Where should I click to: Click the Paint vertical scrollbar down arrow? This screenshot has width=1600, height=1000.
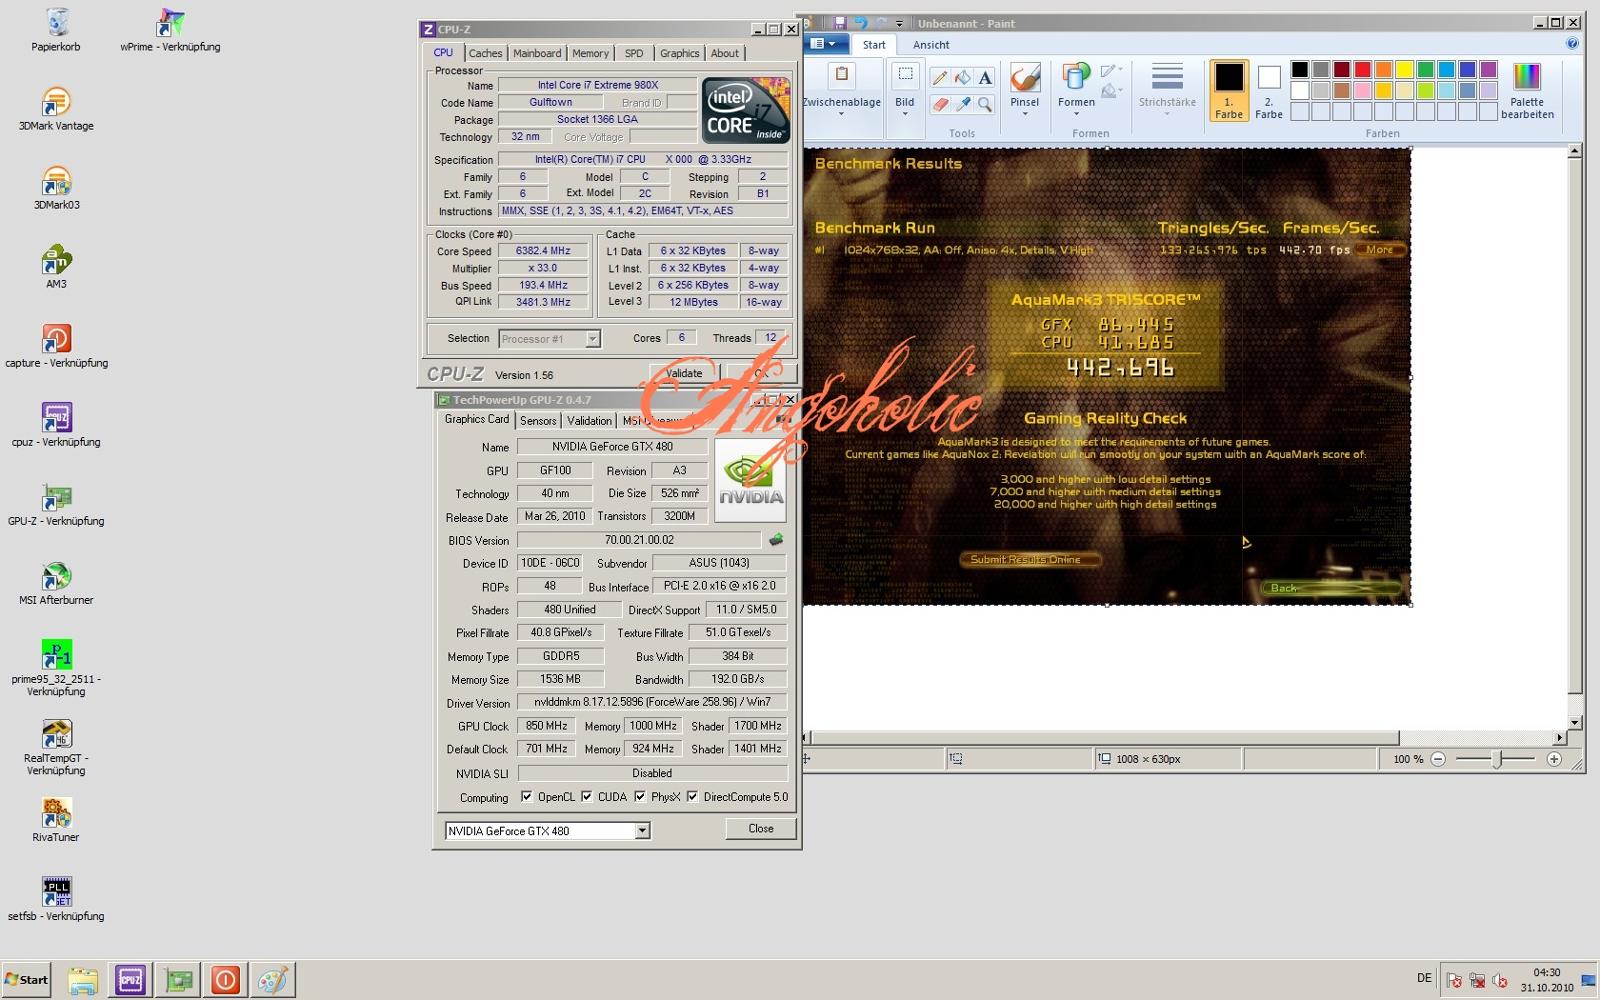click(1575, 723)
